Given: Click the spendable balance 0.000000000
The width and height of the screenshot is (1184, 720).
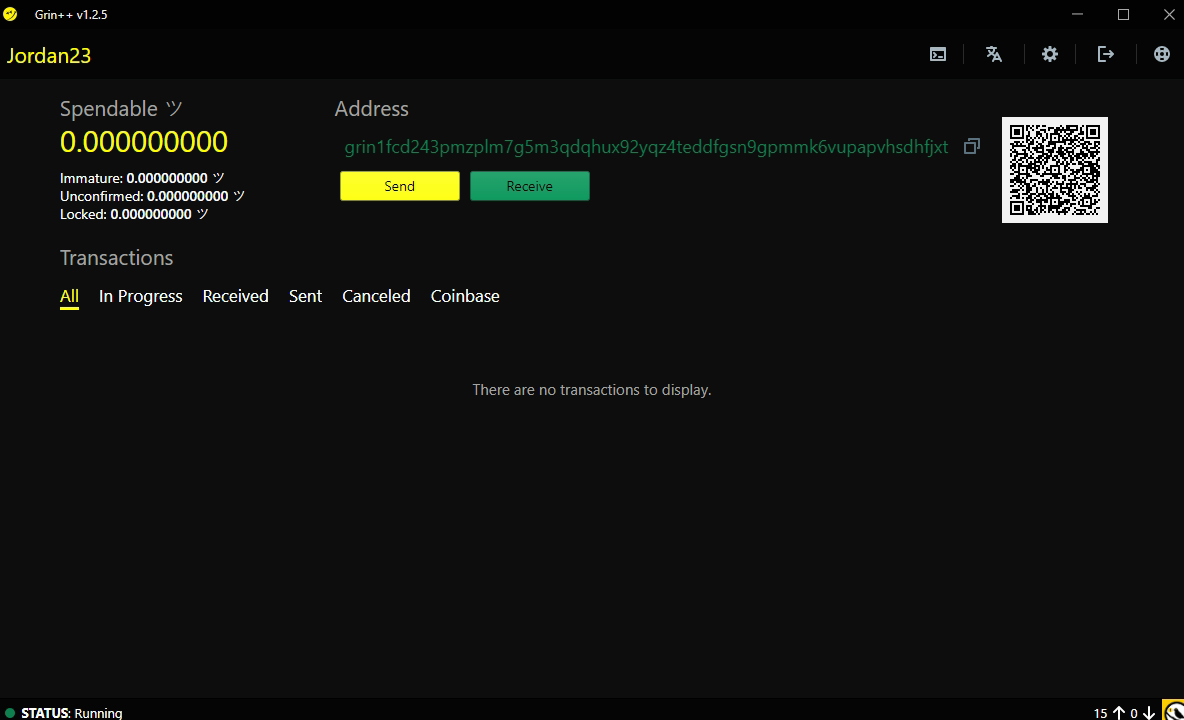Looking at the screenshot, I should tap(143, 142).
